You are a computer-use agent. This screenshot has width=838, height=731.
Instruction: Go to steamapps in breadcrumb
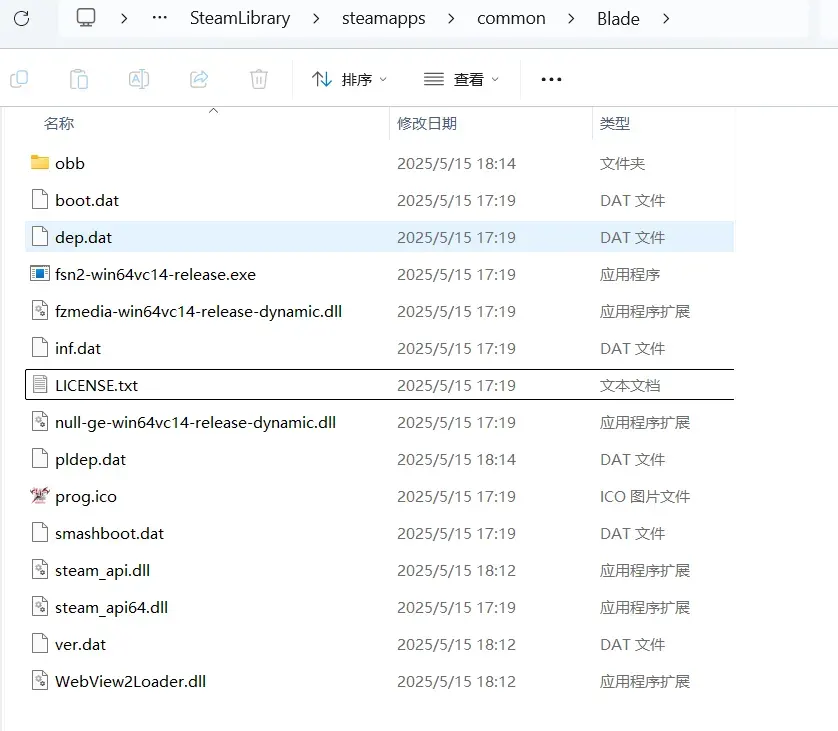[x=384, y=18]
